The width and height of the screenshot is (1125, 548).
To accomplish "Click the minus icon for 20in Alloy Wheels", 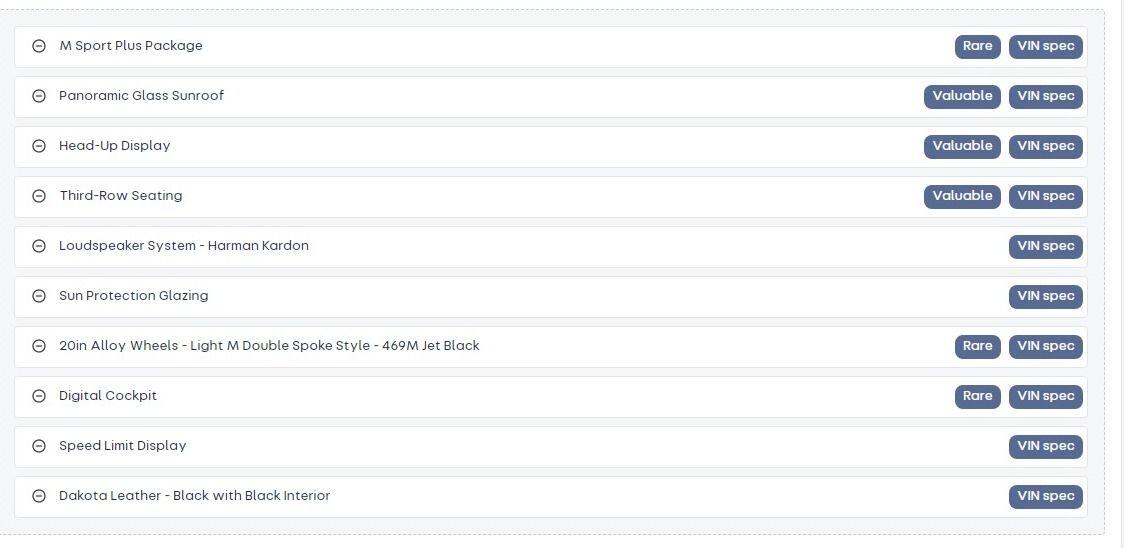I will point(39,346).
